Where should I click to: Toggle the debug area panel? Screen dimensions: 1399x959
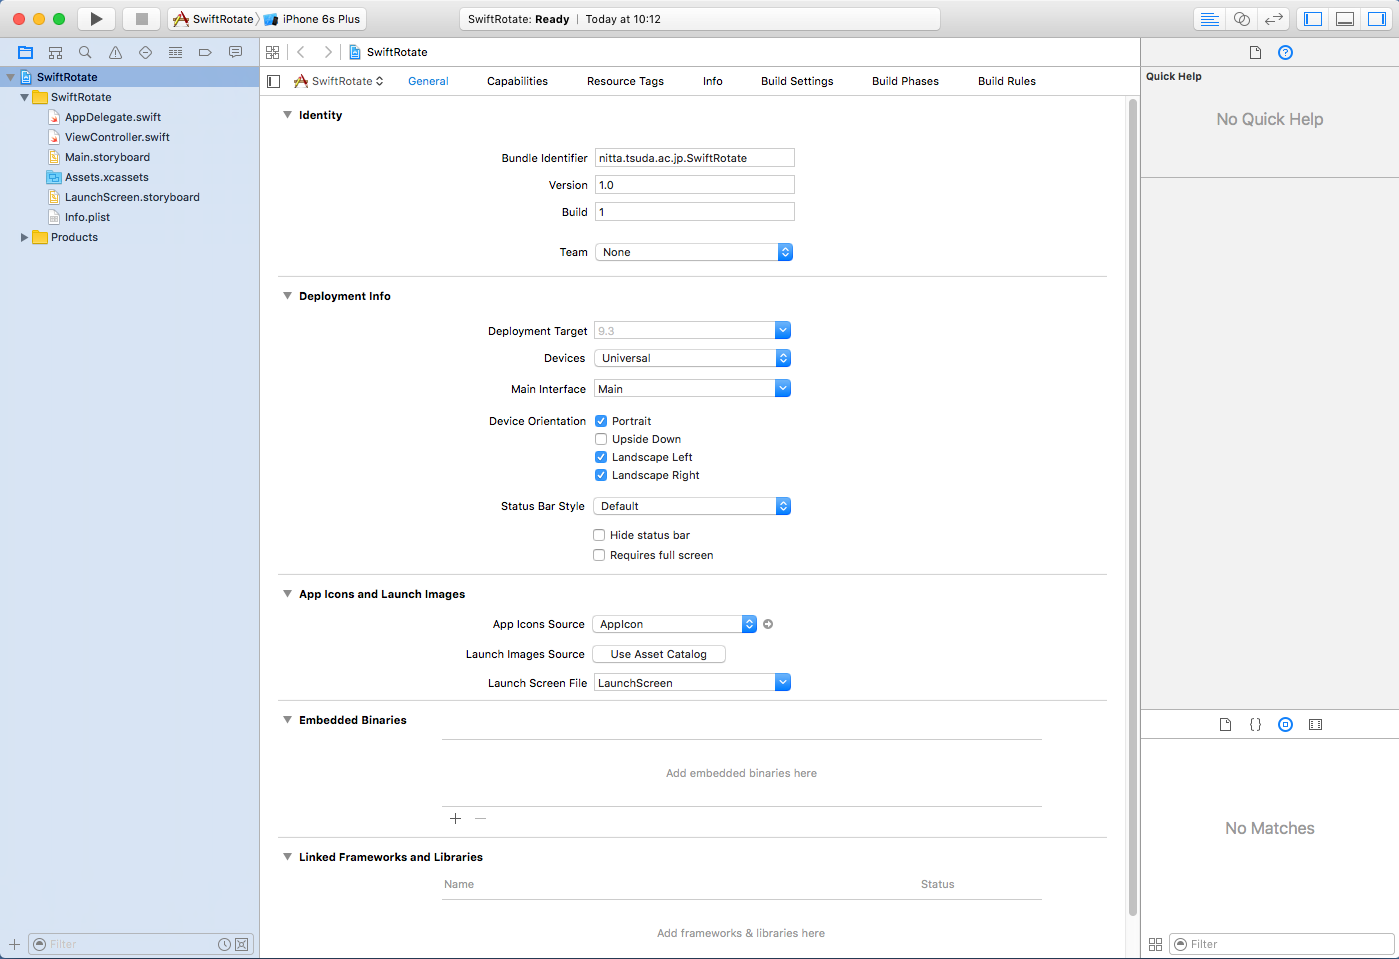[x=1345, y=19]
